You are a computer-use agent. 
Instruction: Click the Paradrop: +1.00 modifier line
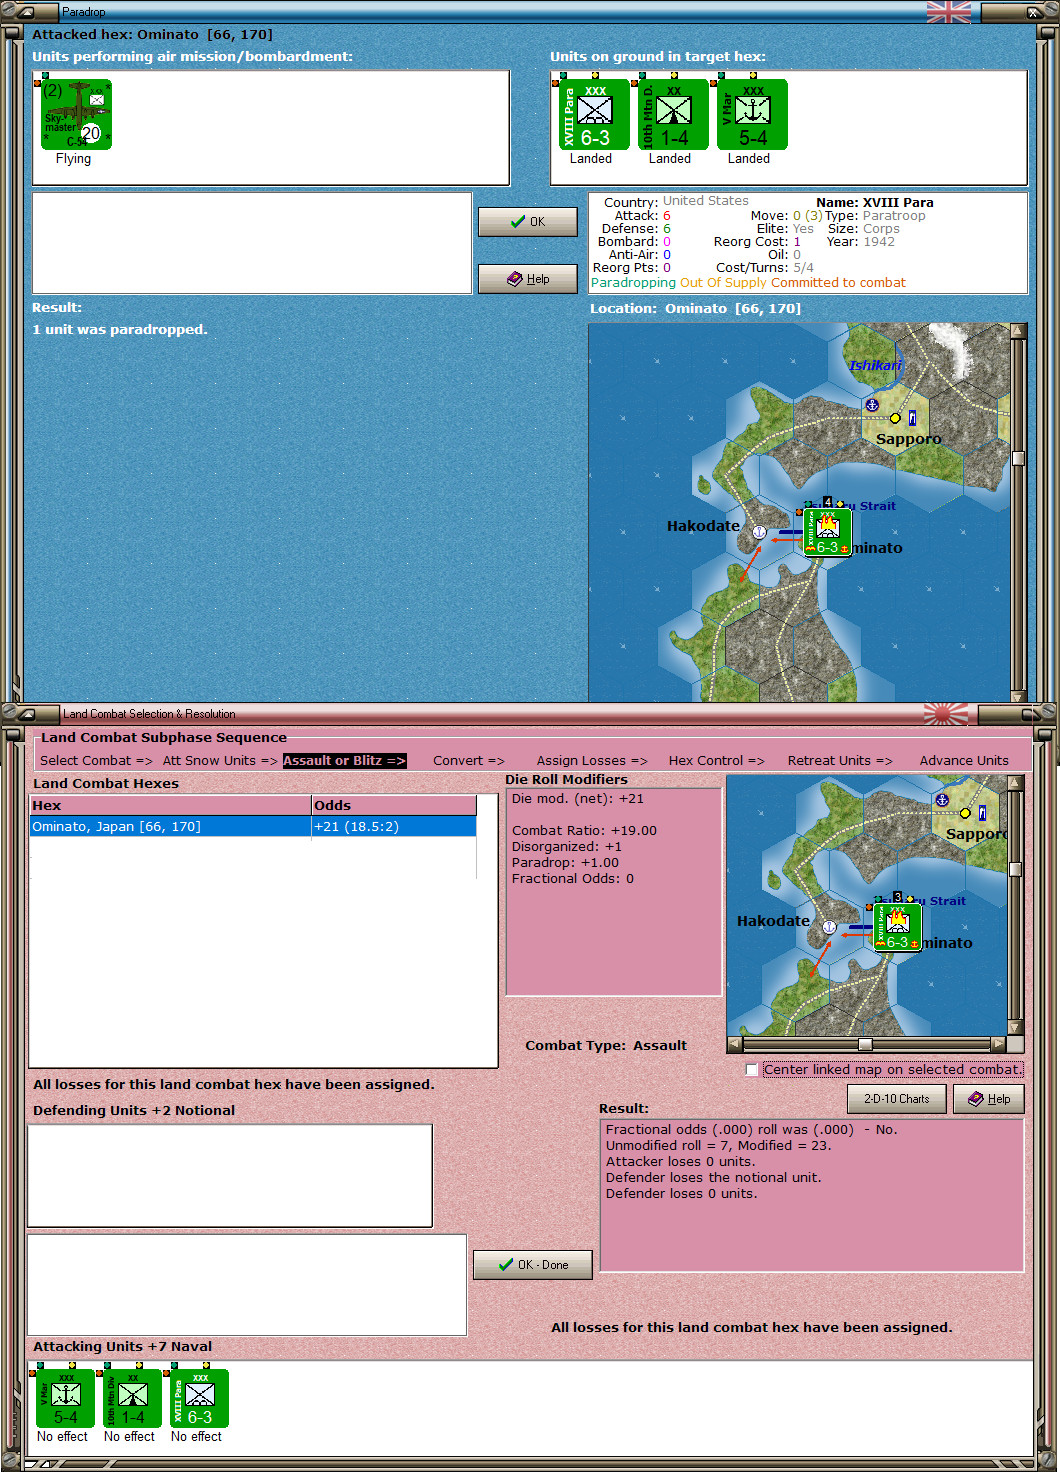[565, 863]
